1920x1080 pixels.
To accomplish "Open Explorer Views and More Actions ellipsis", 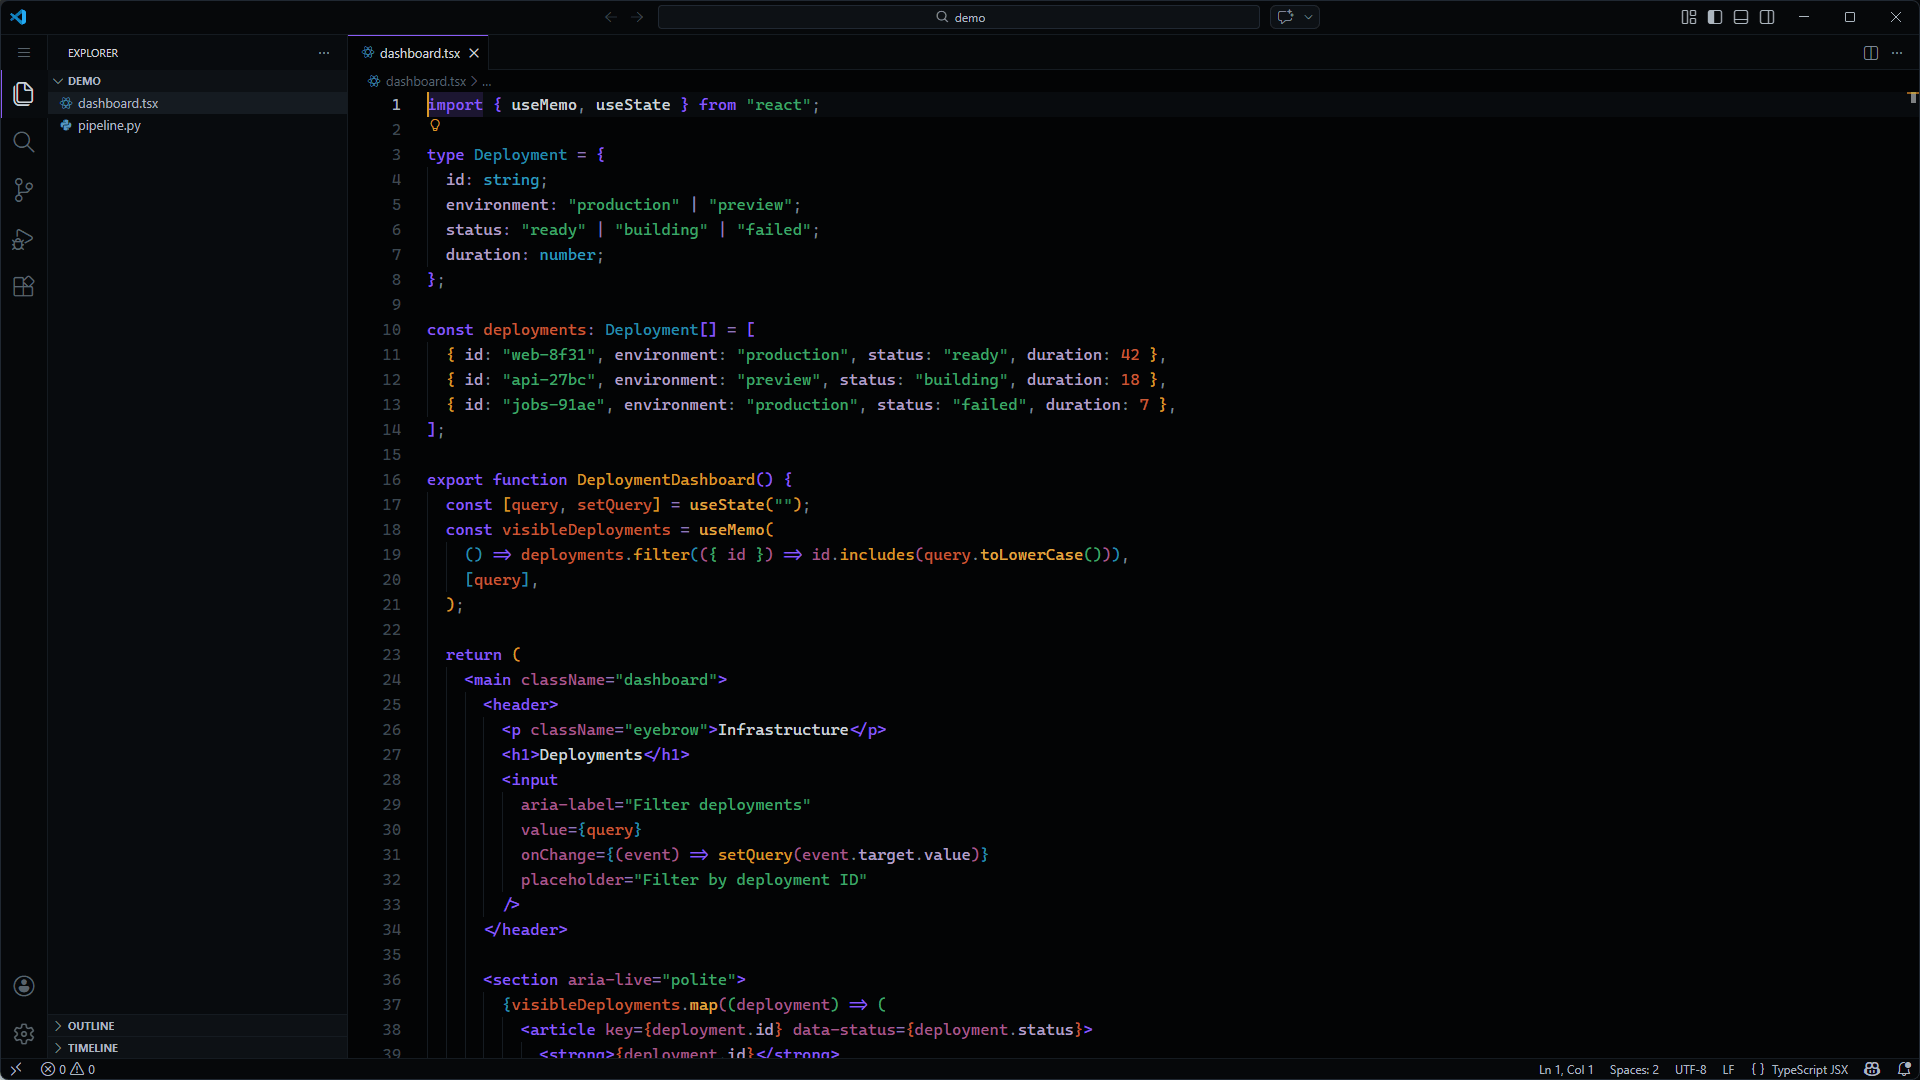I will 324,53.
